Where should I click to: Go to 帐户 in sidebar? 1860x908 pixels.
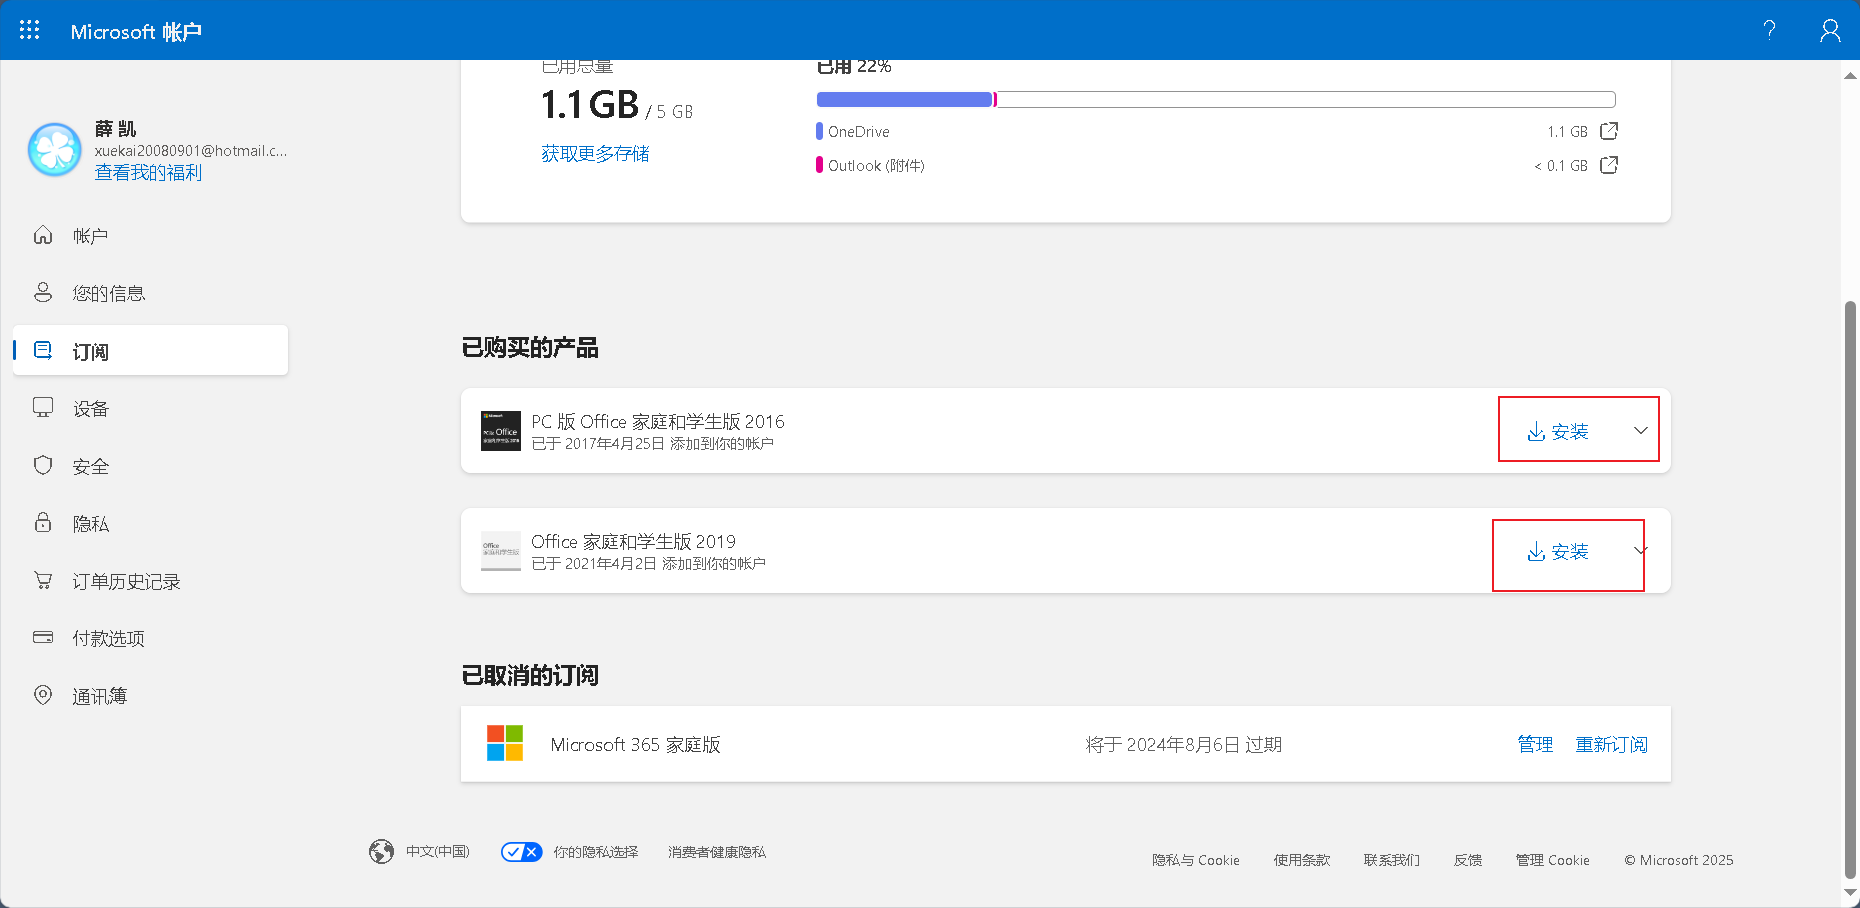[150, 236]
